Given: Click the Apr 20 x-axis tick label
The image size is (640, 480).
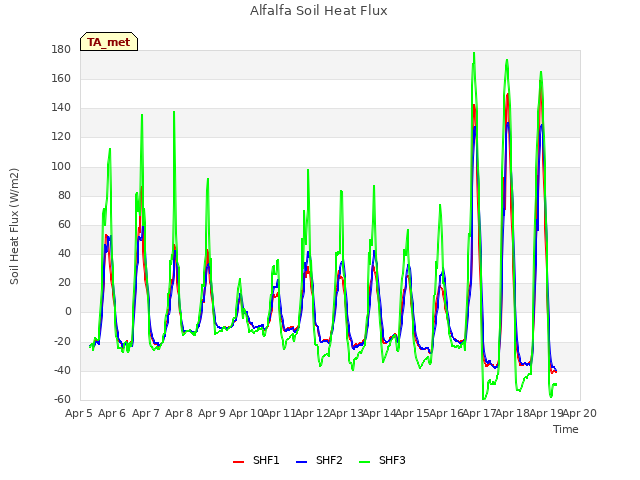Looking at the screenshot, I should pyautogui.click(x=580, y=413).
